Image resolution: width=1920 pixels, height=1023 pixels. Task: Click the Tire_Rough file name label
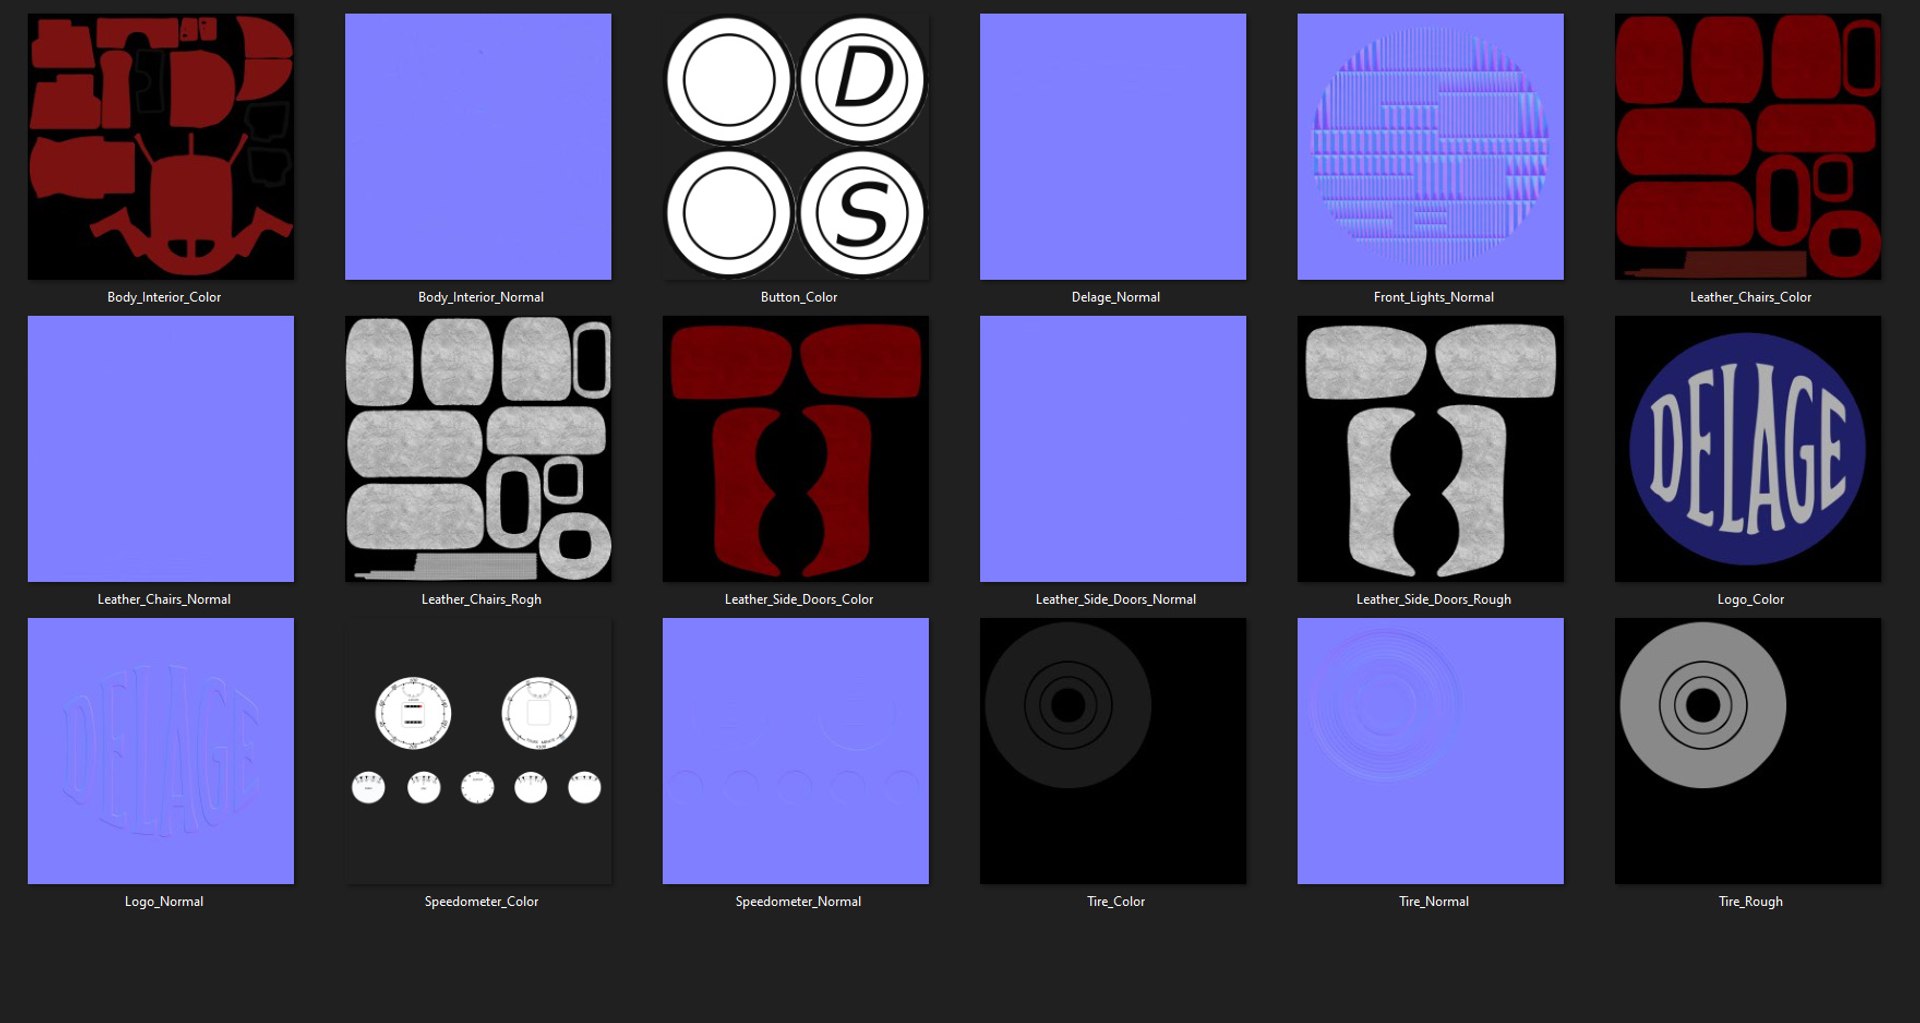click(x=1750, y=901)
